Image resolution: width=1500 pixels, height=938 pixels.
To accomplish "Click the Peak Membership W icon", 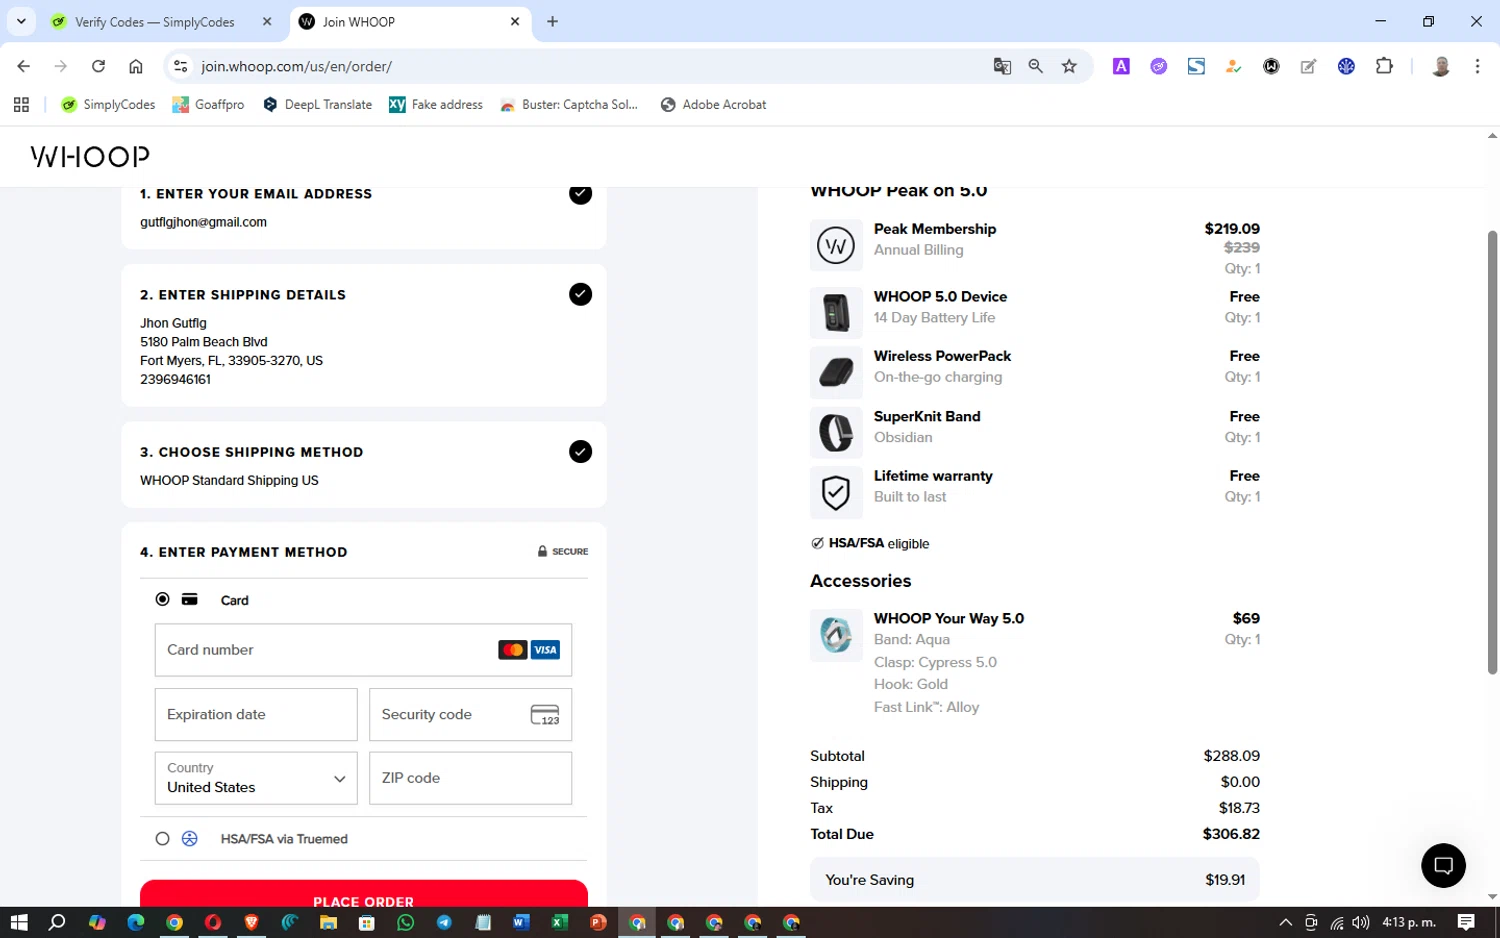I will point(836,245).
